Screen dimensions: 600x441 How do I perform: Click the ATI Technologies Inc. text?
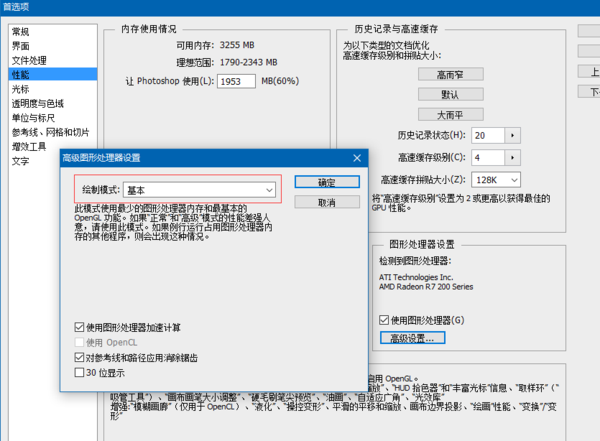[416, 277]
